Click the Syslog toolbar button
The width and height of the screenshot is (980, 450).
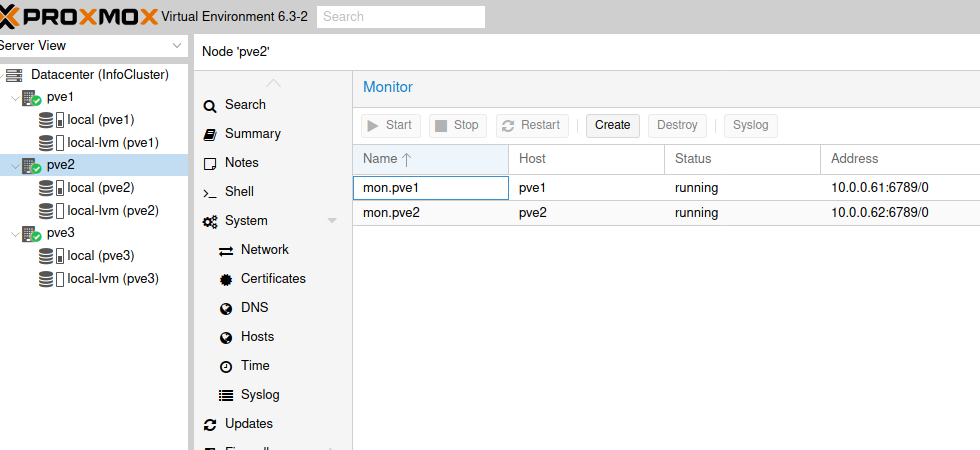[751, 125]
